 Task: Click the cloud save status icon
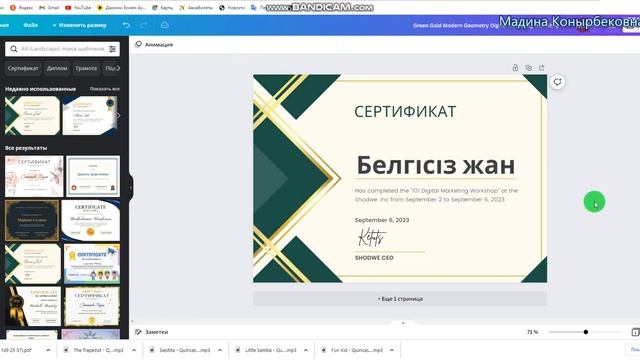[164, 25]
